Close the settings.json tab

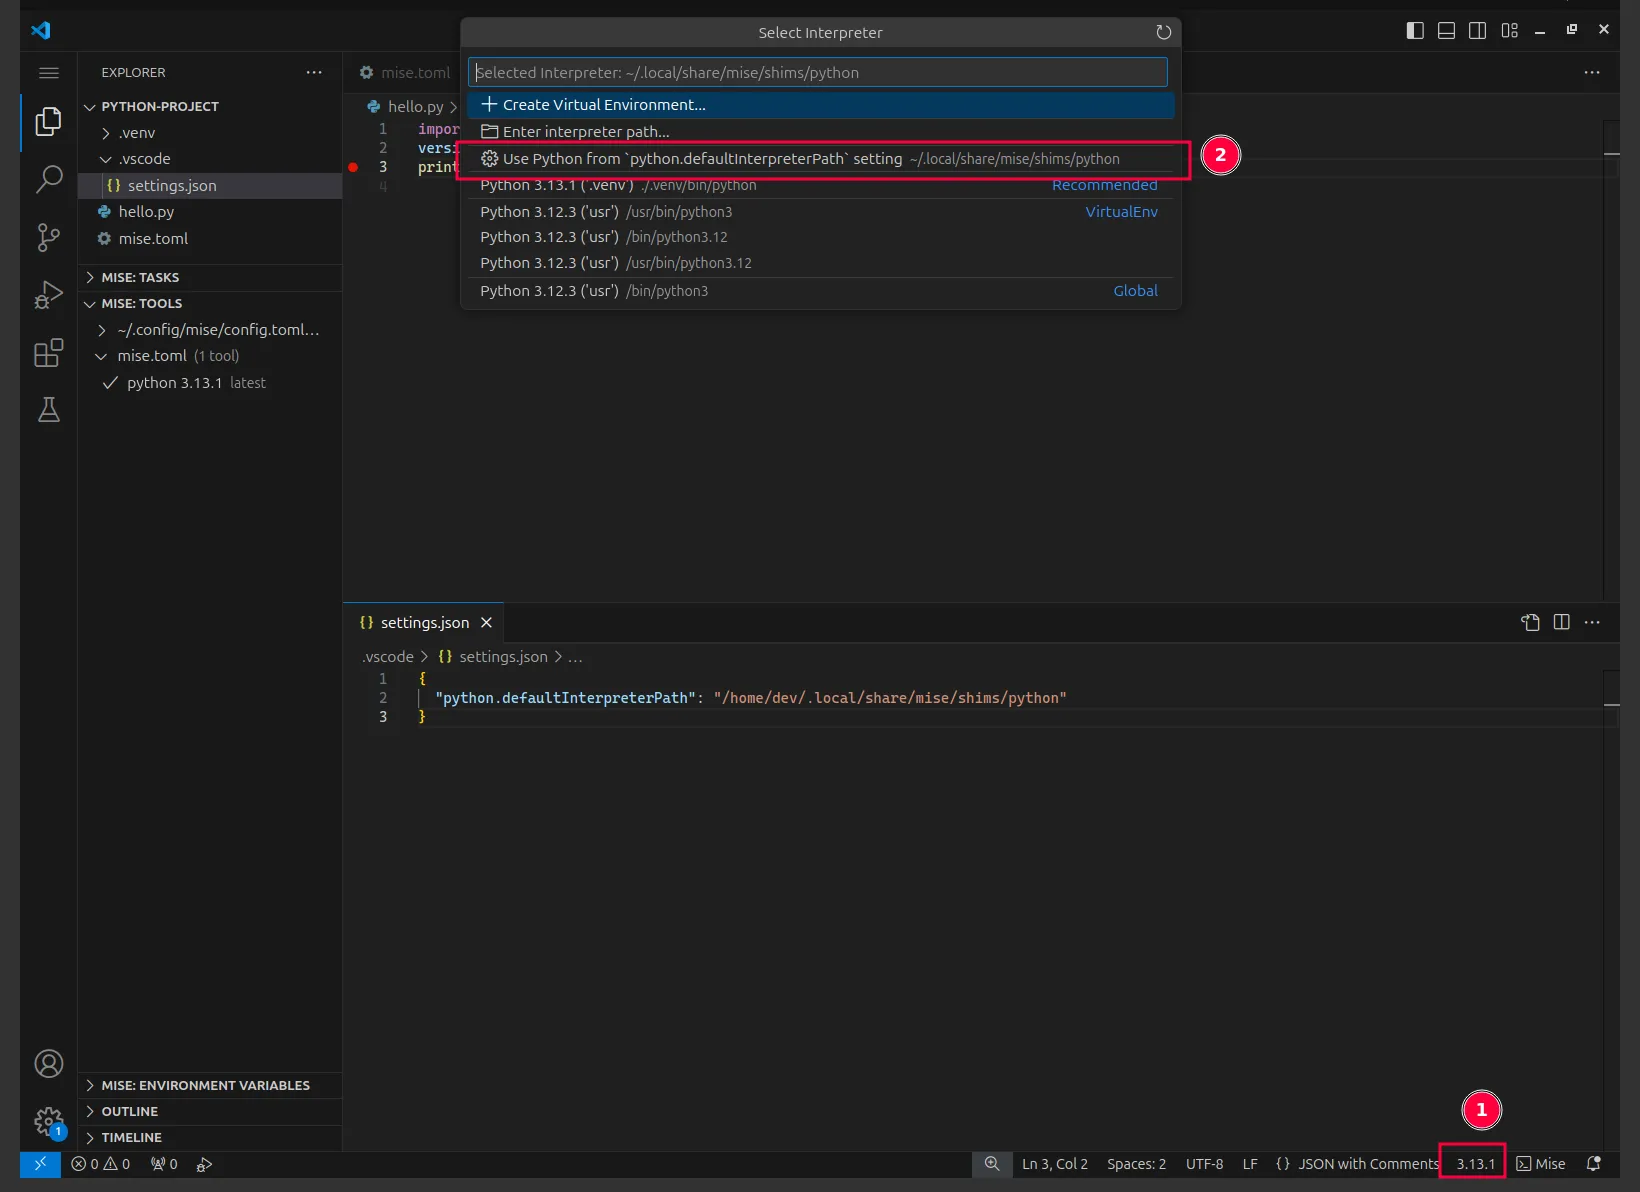tap(486, 622)
